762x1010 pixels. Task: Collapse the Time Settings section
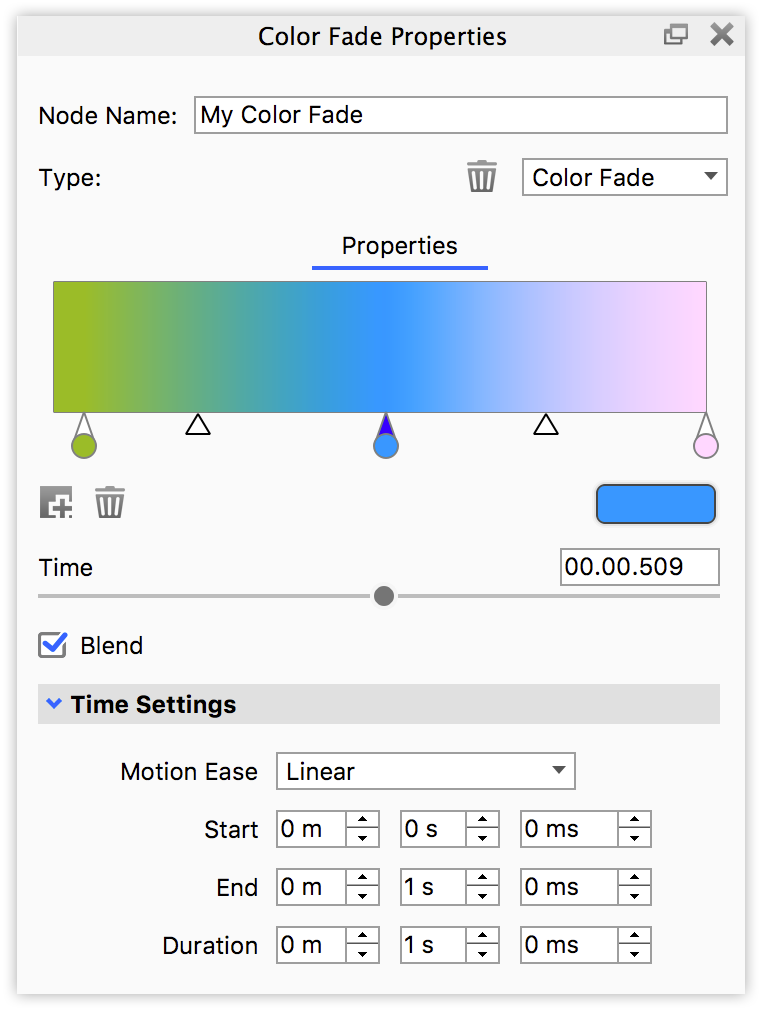pyautogui.click(x=54, y=704)
